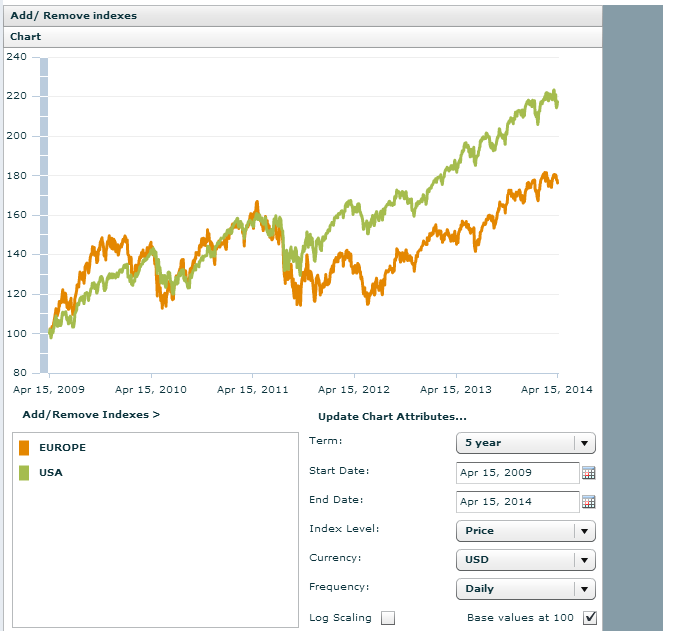Click the Currency: field label

coord(335,558)
